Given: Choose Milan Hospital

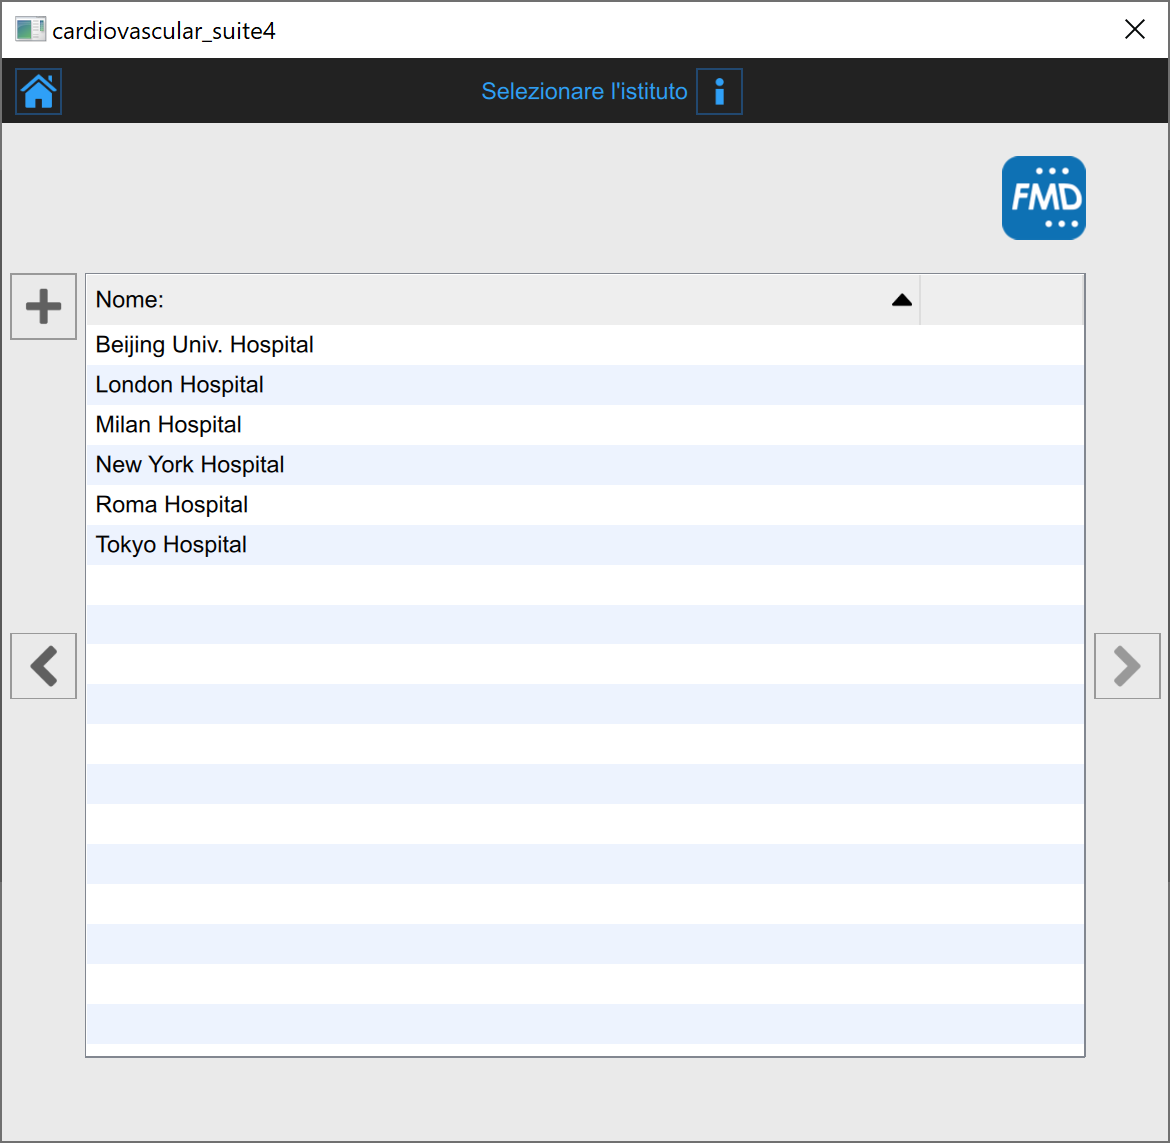Looking at the screenshot, I should tap(169, 425).
